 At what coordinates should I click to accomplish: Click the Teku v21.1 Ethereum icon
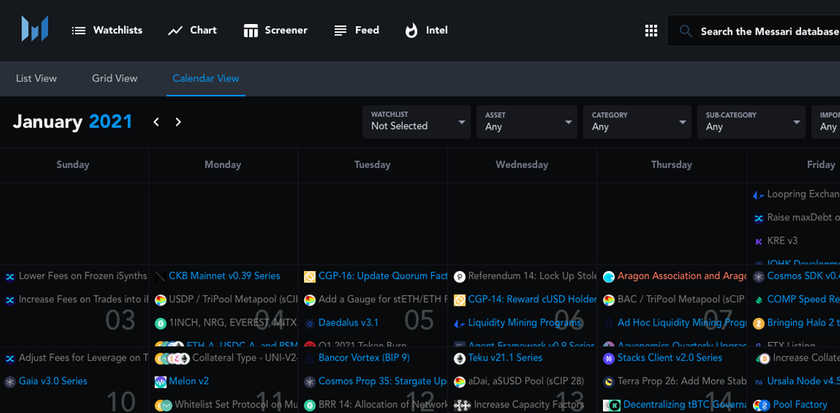click(x=459, y=358)
